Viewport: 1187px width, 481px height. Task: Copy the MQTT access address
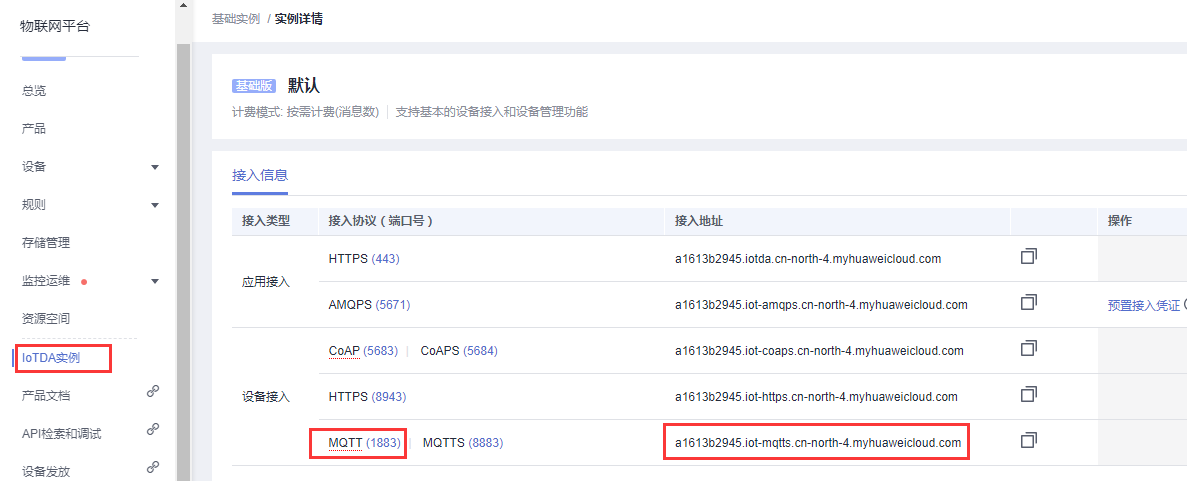(1028, 440)
